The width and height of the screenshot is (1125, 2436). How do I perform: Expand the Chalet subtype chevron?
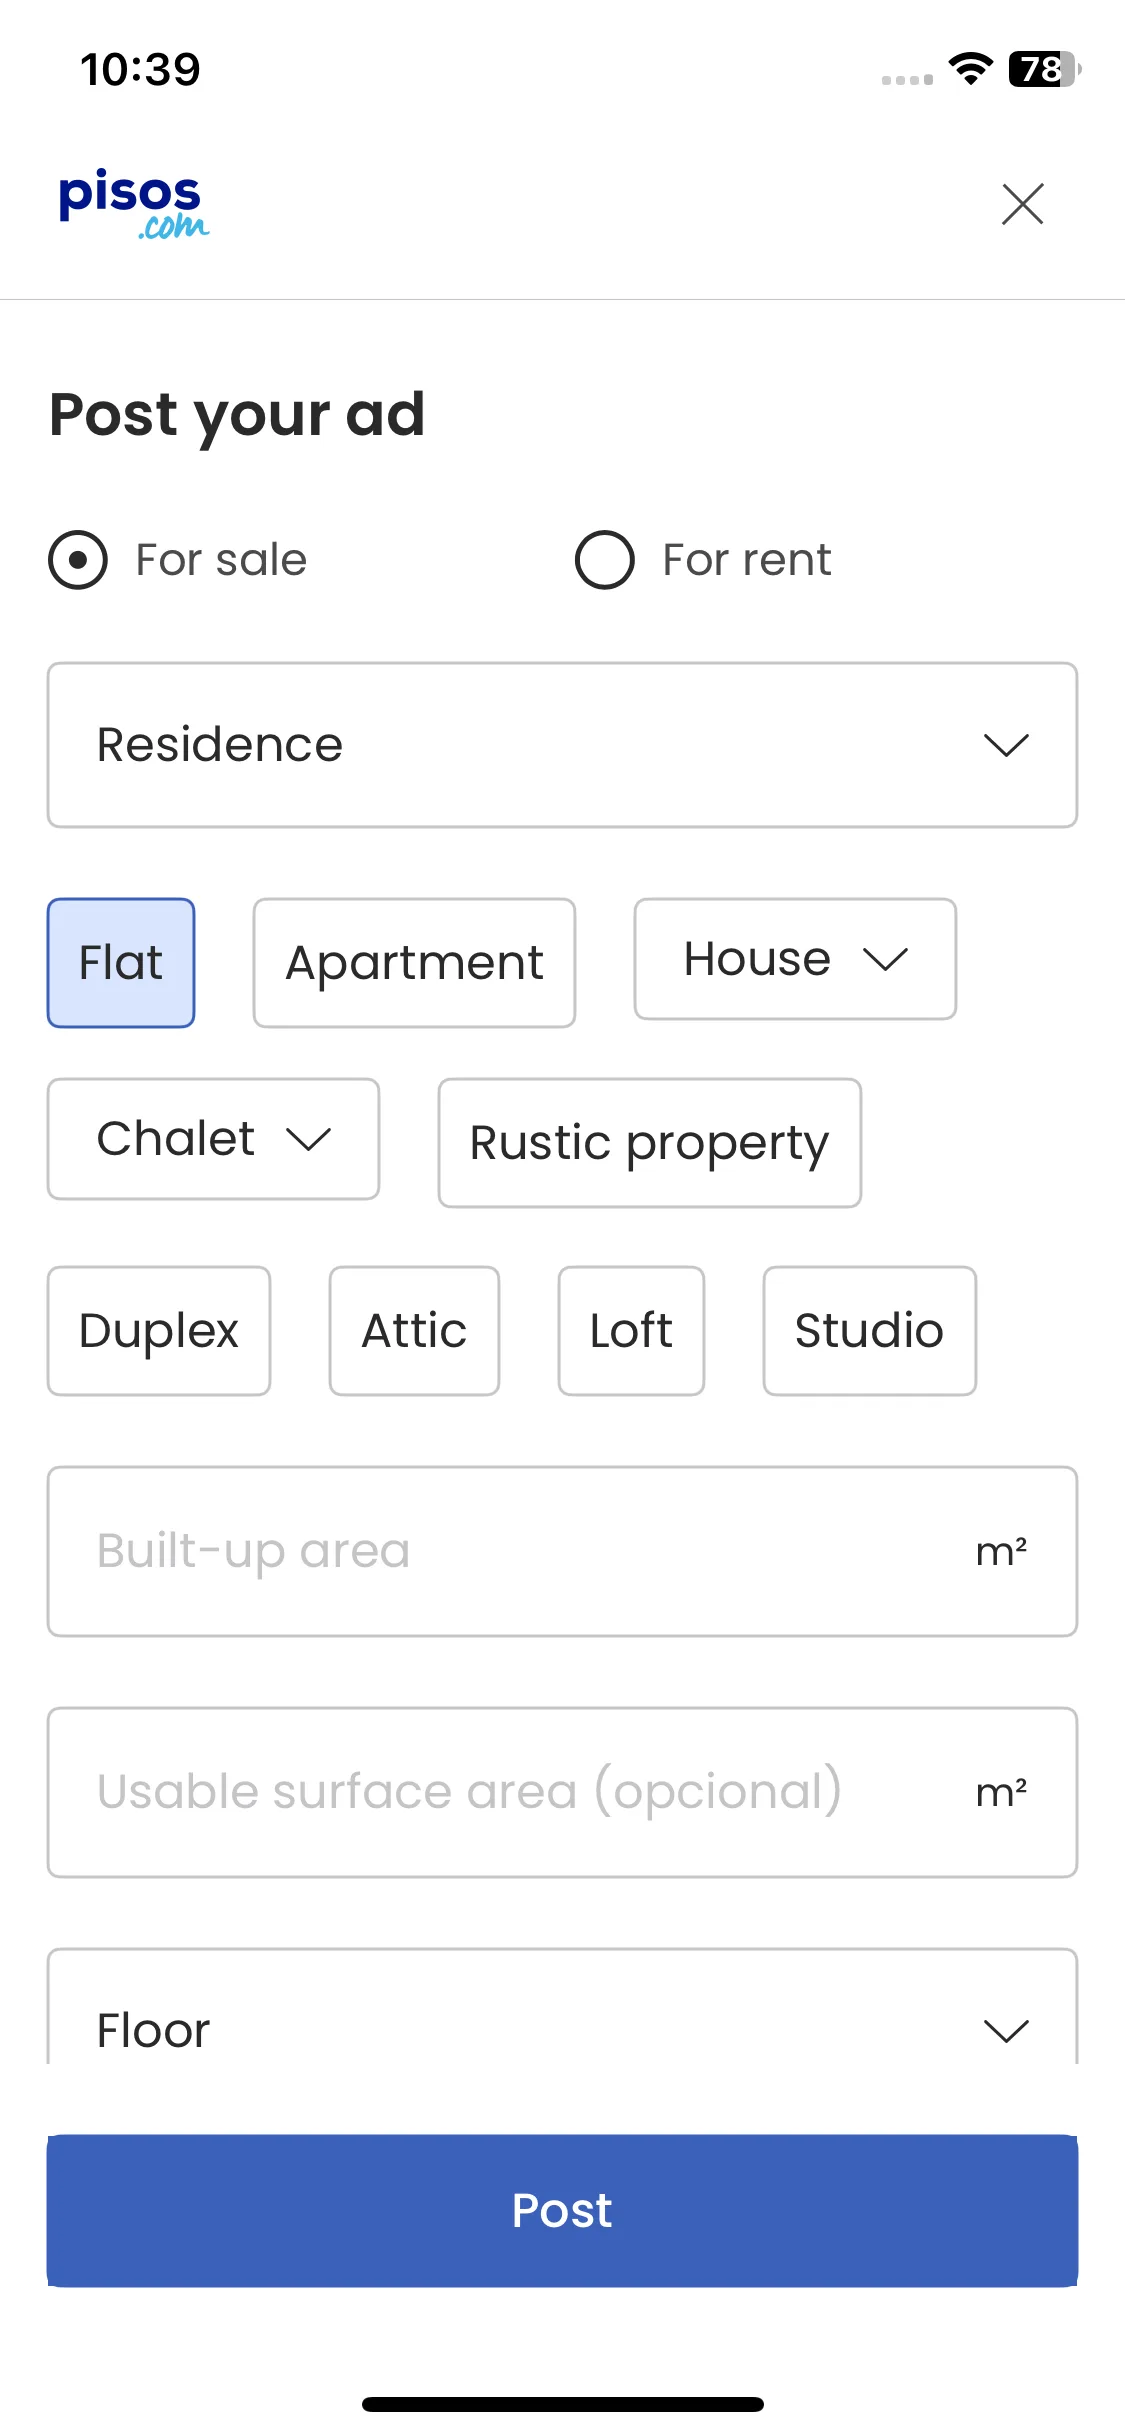point(308,1139)
